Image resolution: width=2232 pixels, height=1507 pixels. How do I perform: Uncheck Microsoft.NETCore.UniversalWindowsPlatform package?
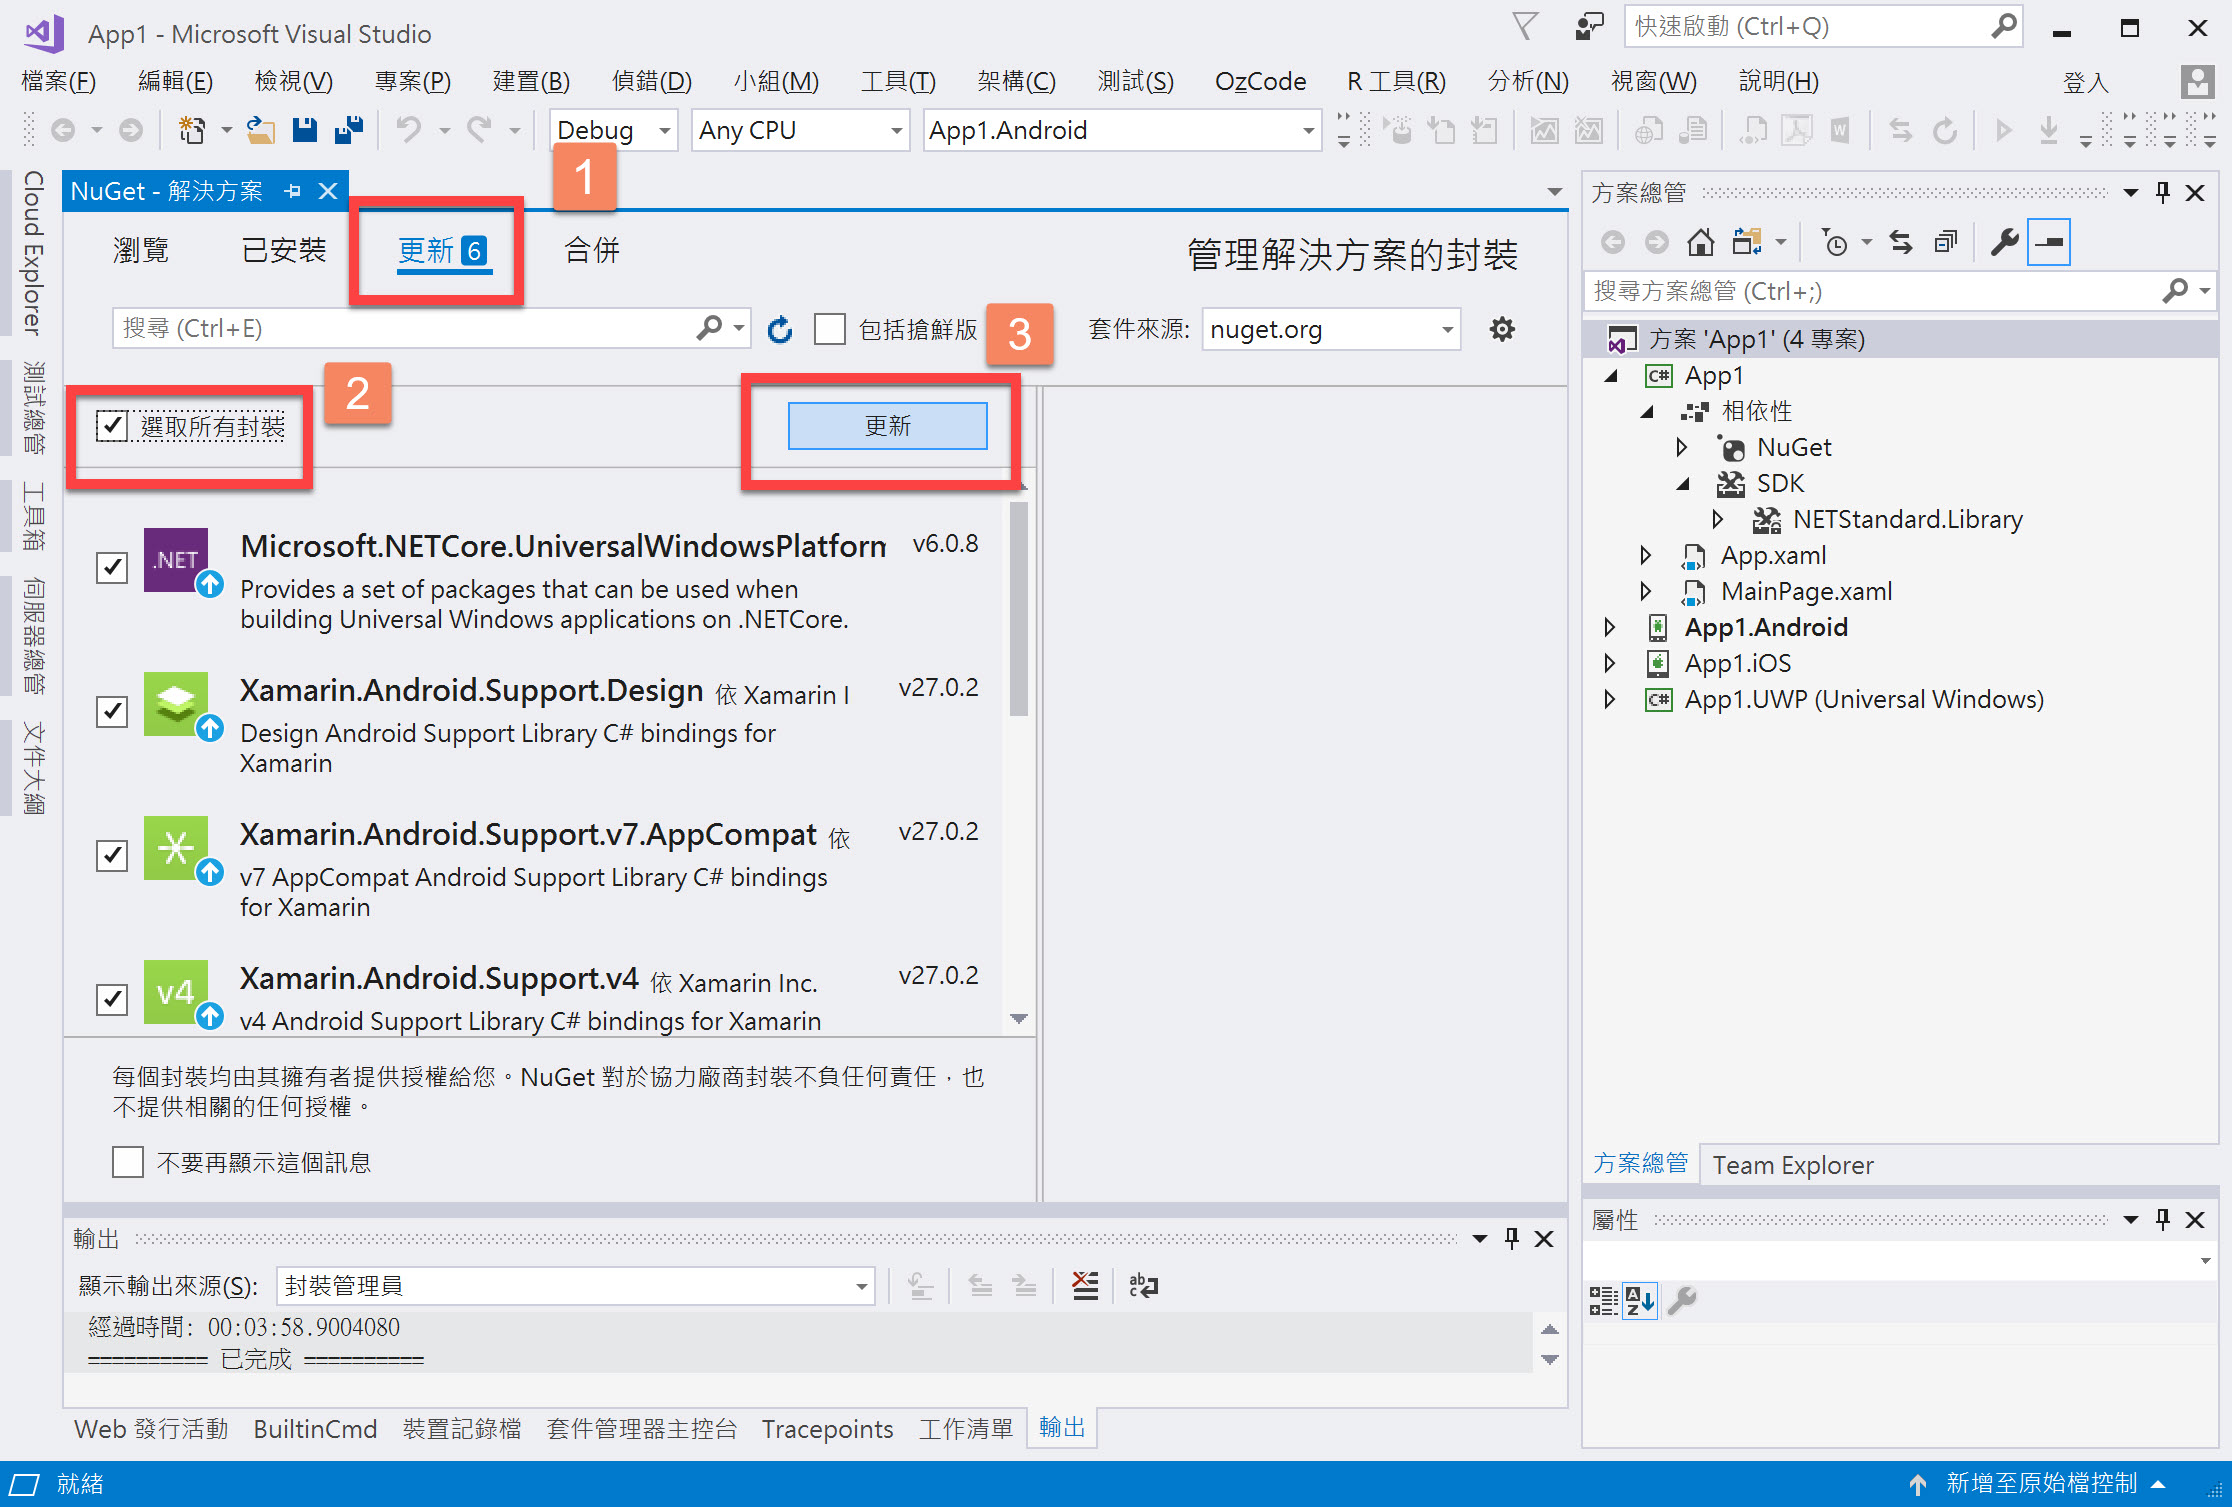click(x=112, y=567)
